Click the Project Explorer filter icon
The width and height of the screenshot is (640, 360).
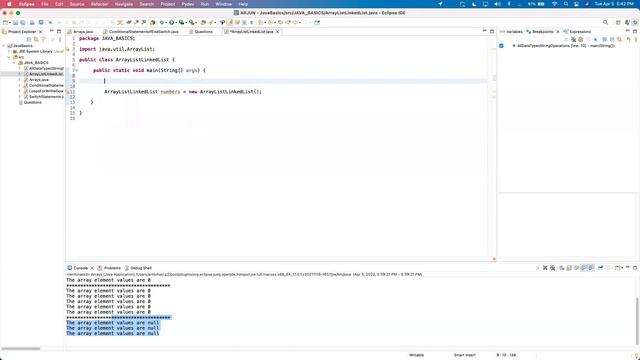pos(43,39)
